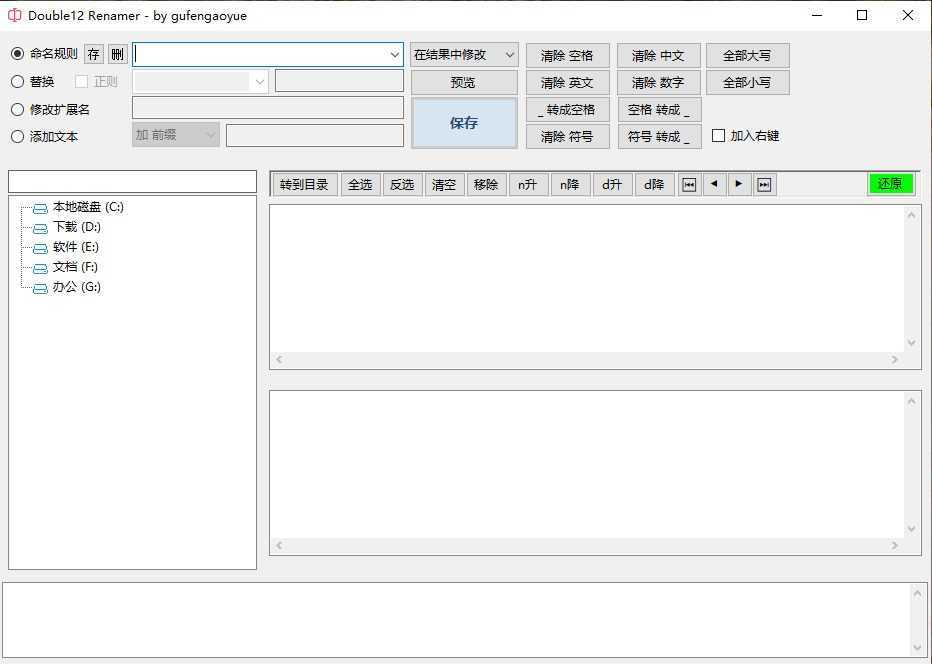The width and height of the screenshot is (932, 664).
Task: Click the 预览 preview button
Action: coord(463,82)
